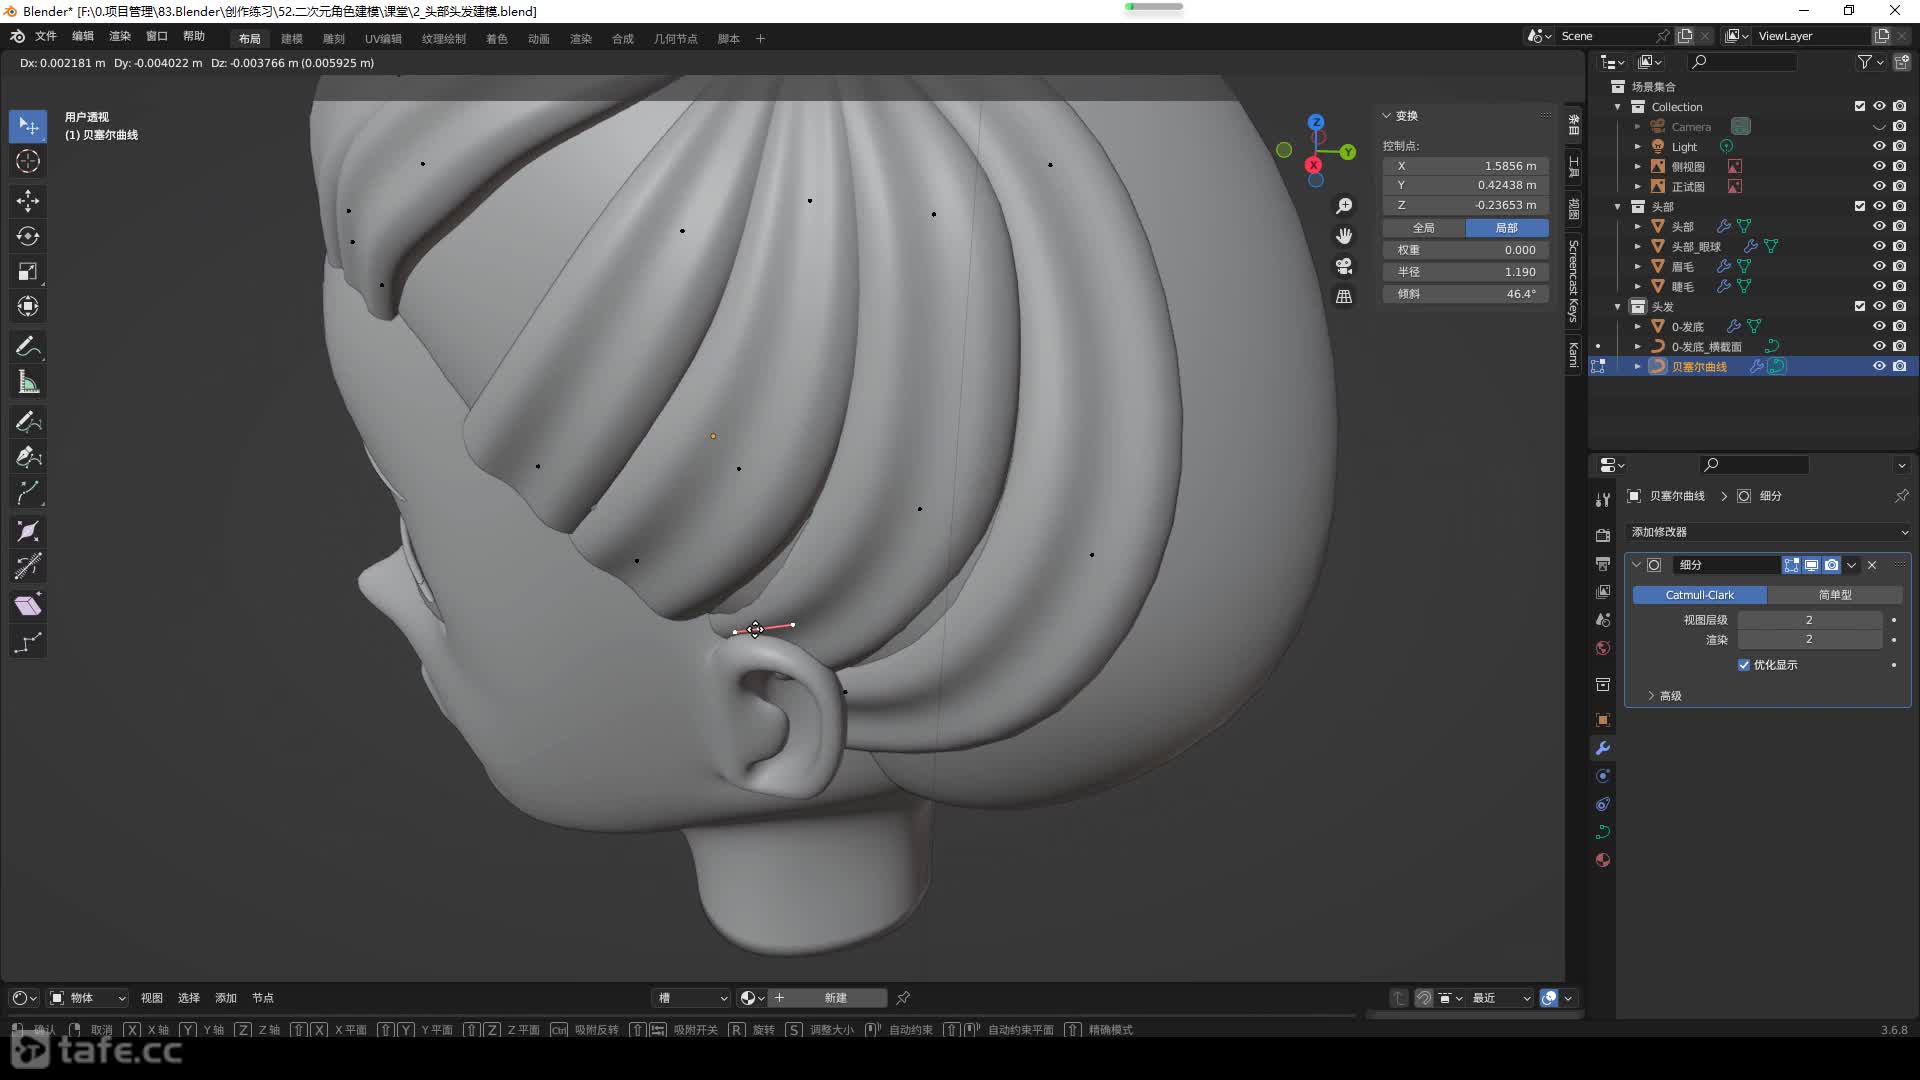The image size is (1920, 1080).
Task: Disable rendering of 贝塞尔曲线 object
Action: tap(1899, 366)
